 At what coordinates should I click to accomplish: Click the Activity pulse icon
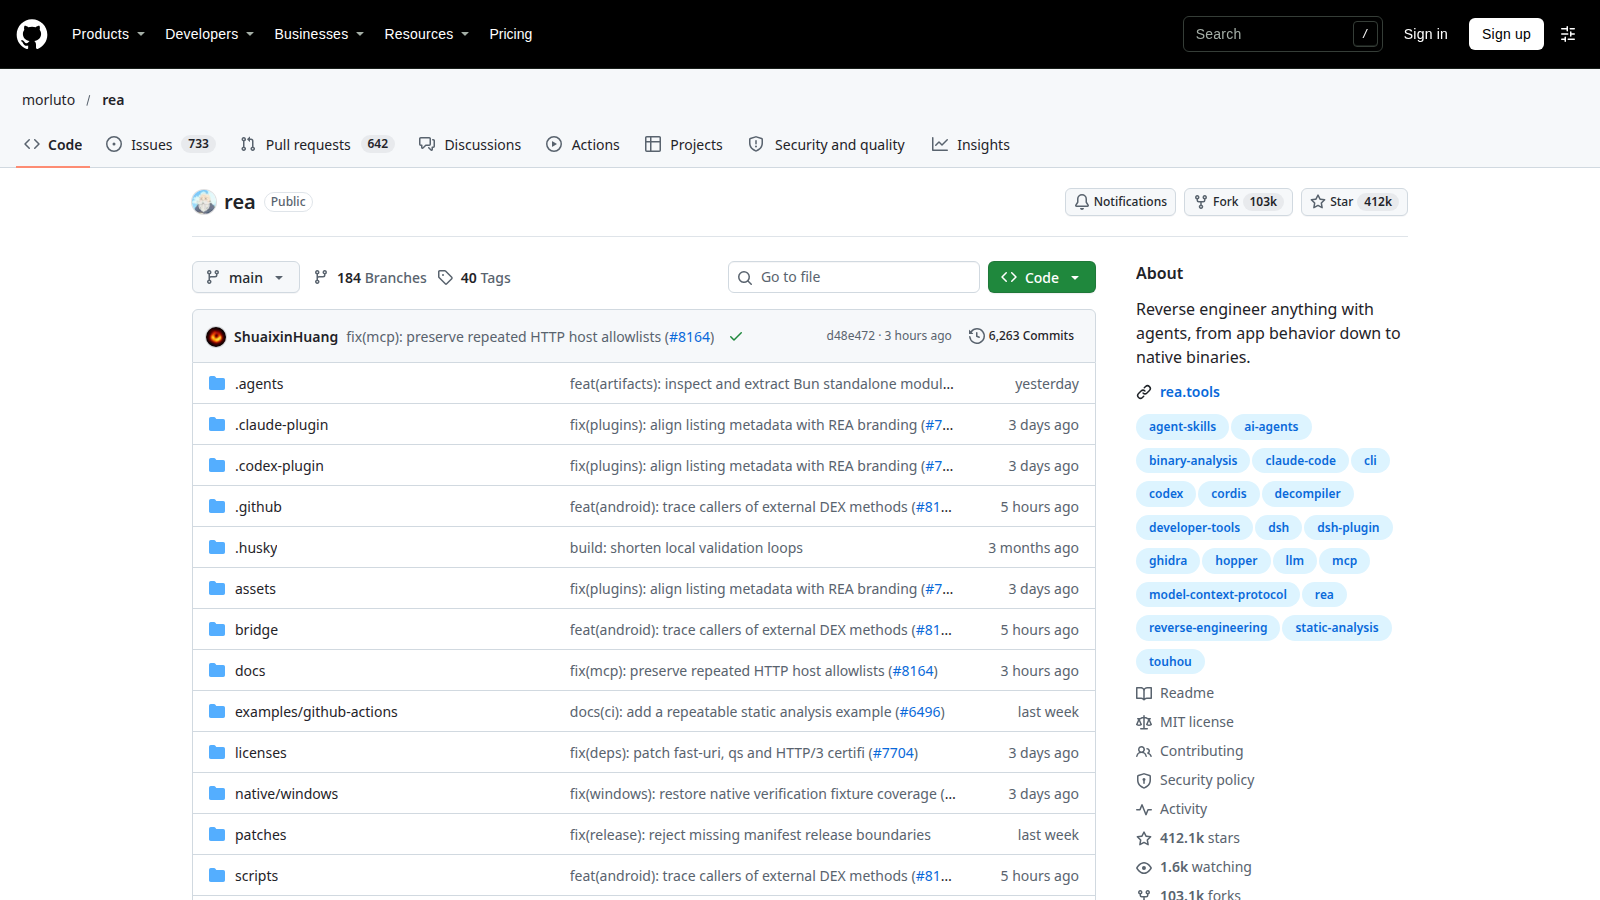[1144, 809]
